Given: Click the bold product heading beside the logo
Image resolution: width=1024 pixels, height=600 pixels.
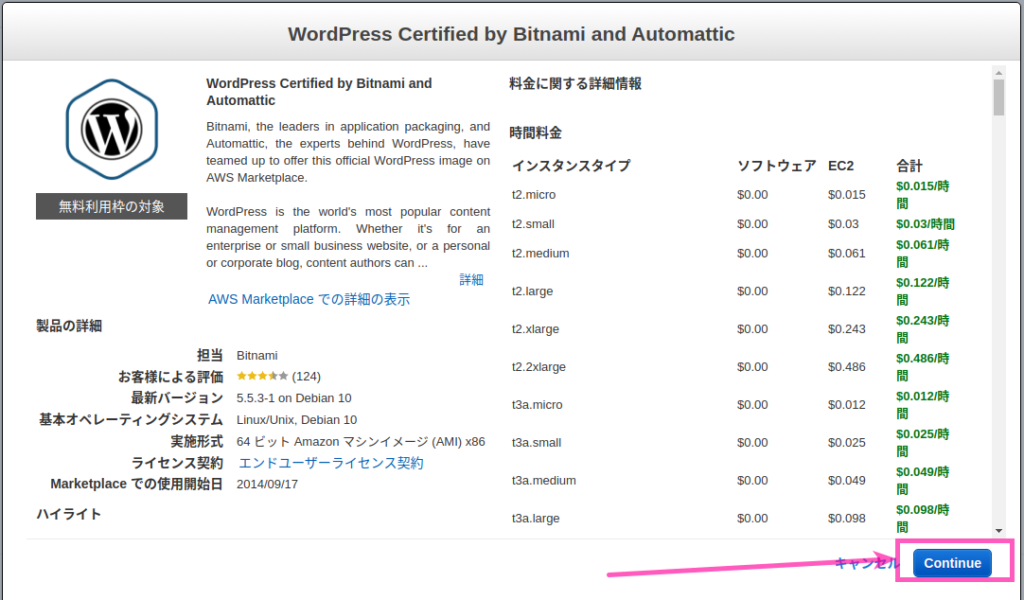Looking at the screenshot, I should click(x=319, y=92).
